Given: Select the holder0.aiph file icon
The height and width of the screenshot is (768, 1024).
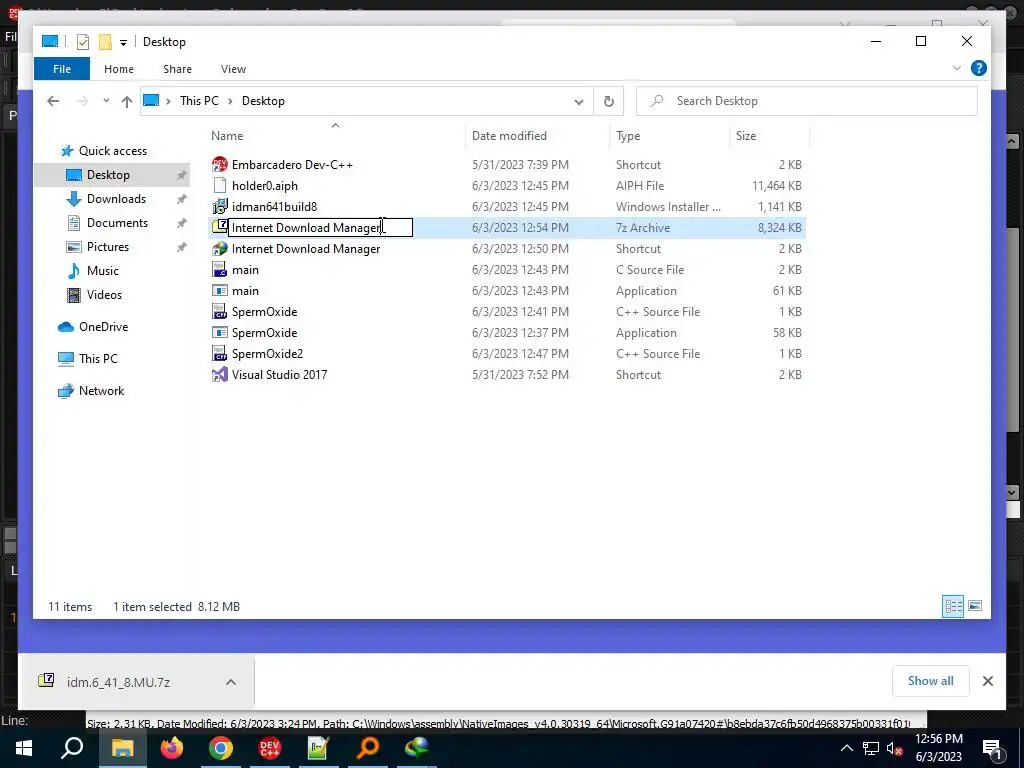Looking at the screenshot, I should click(219, 185).
